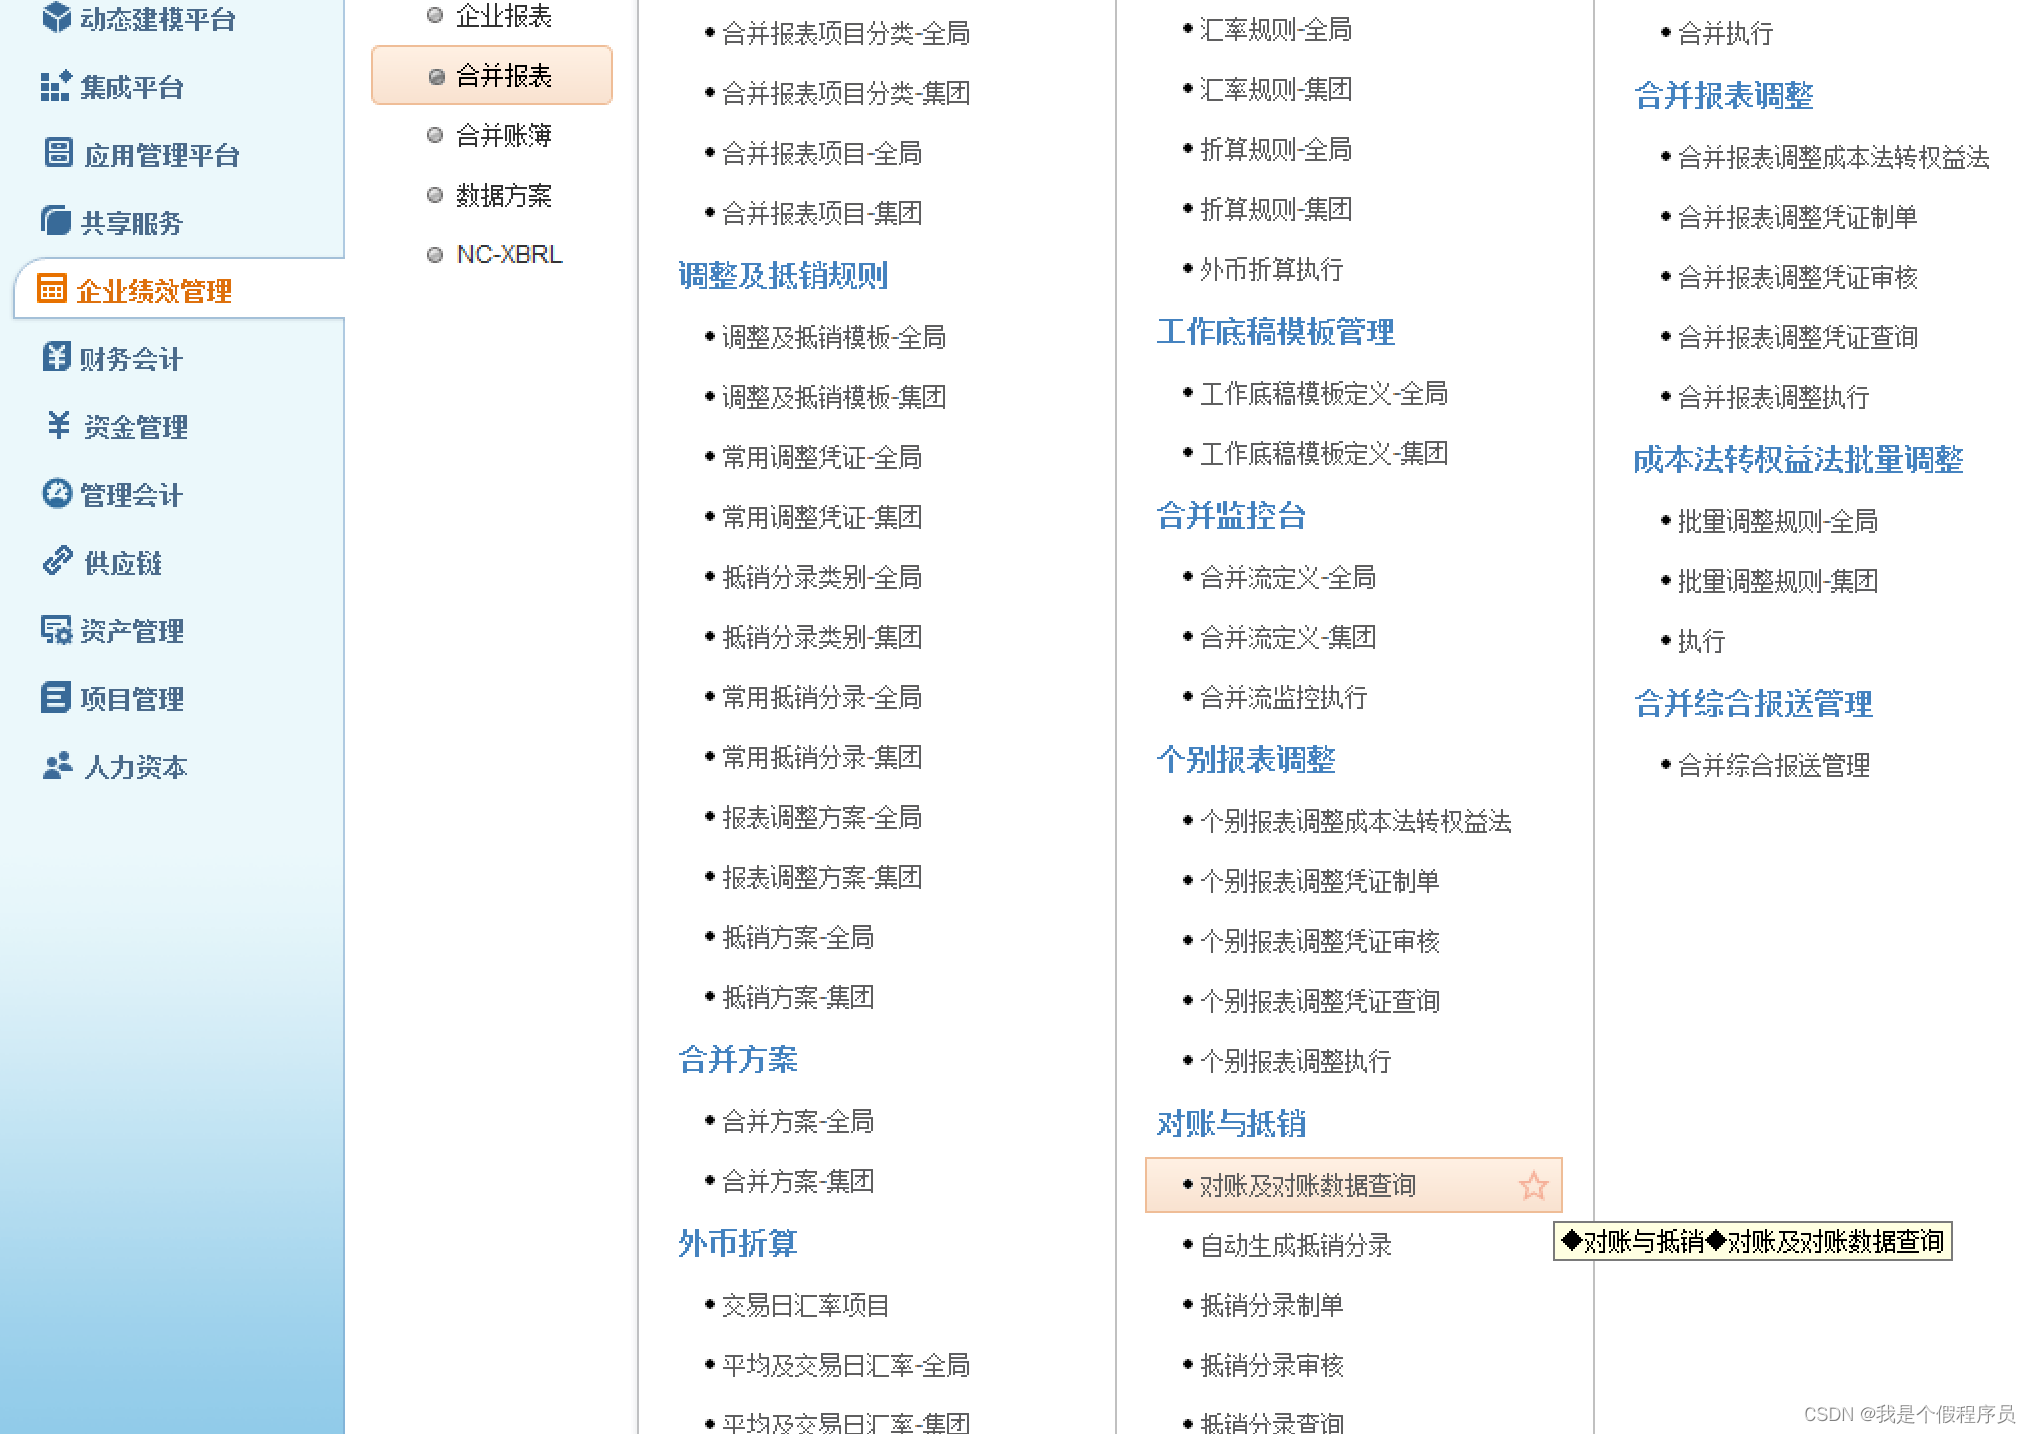
Task: Open 个别报表调整执行
Action: (x=1296, y=1061)
